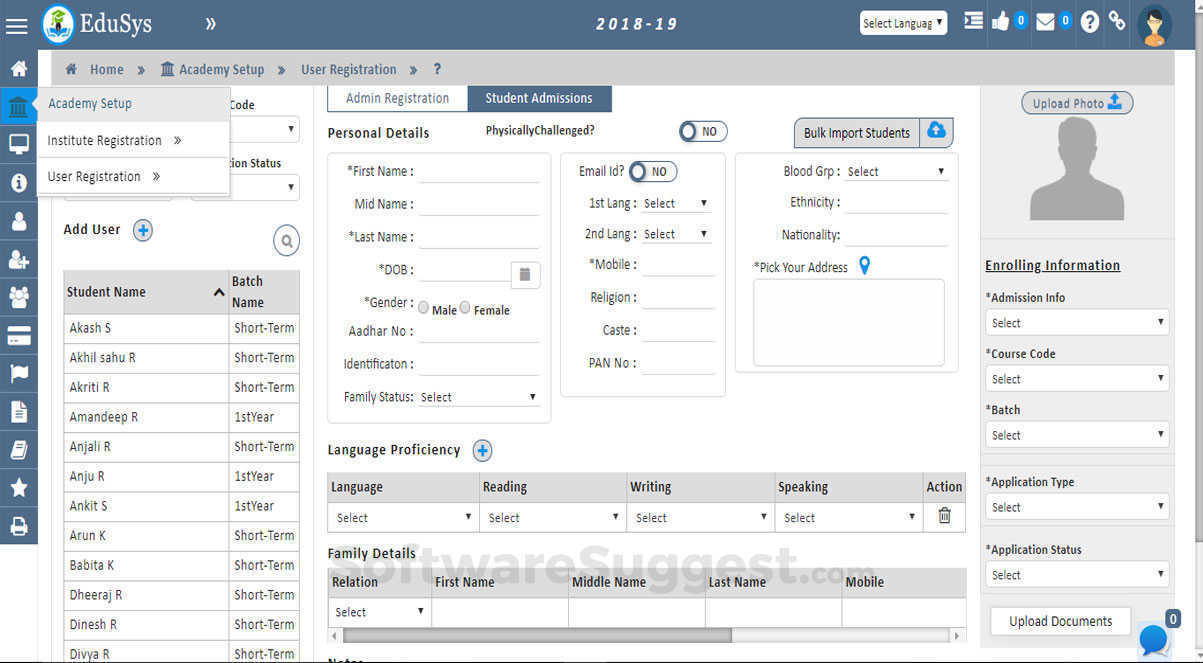Screen dimensions: 1203x663
Task: Click the cloud upload icon
Action: (936, 132)
